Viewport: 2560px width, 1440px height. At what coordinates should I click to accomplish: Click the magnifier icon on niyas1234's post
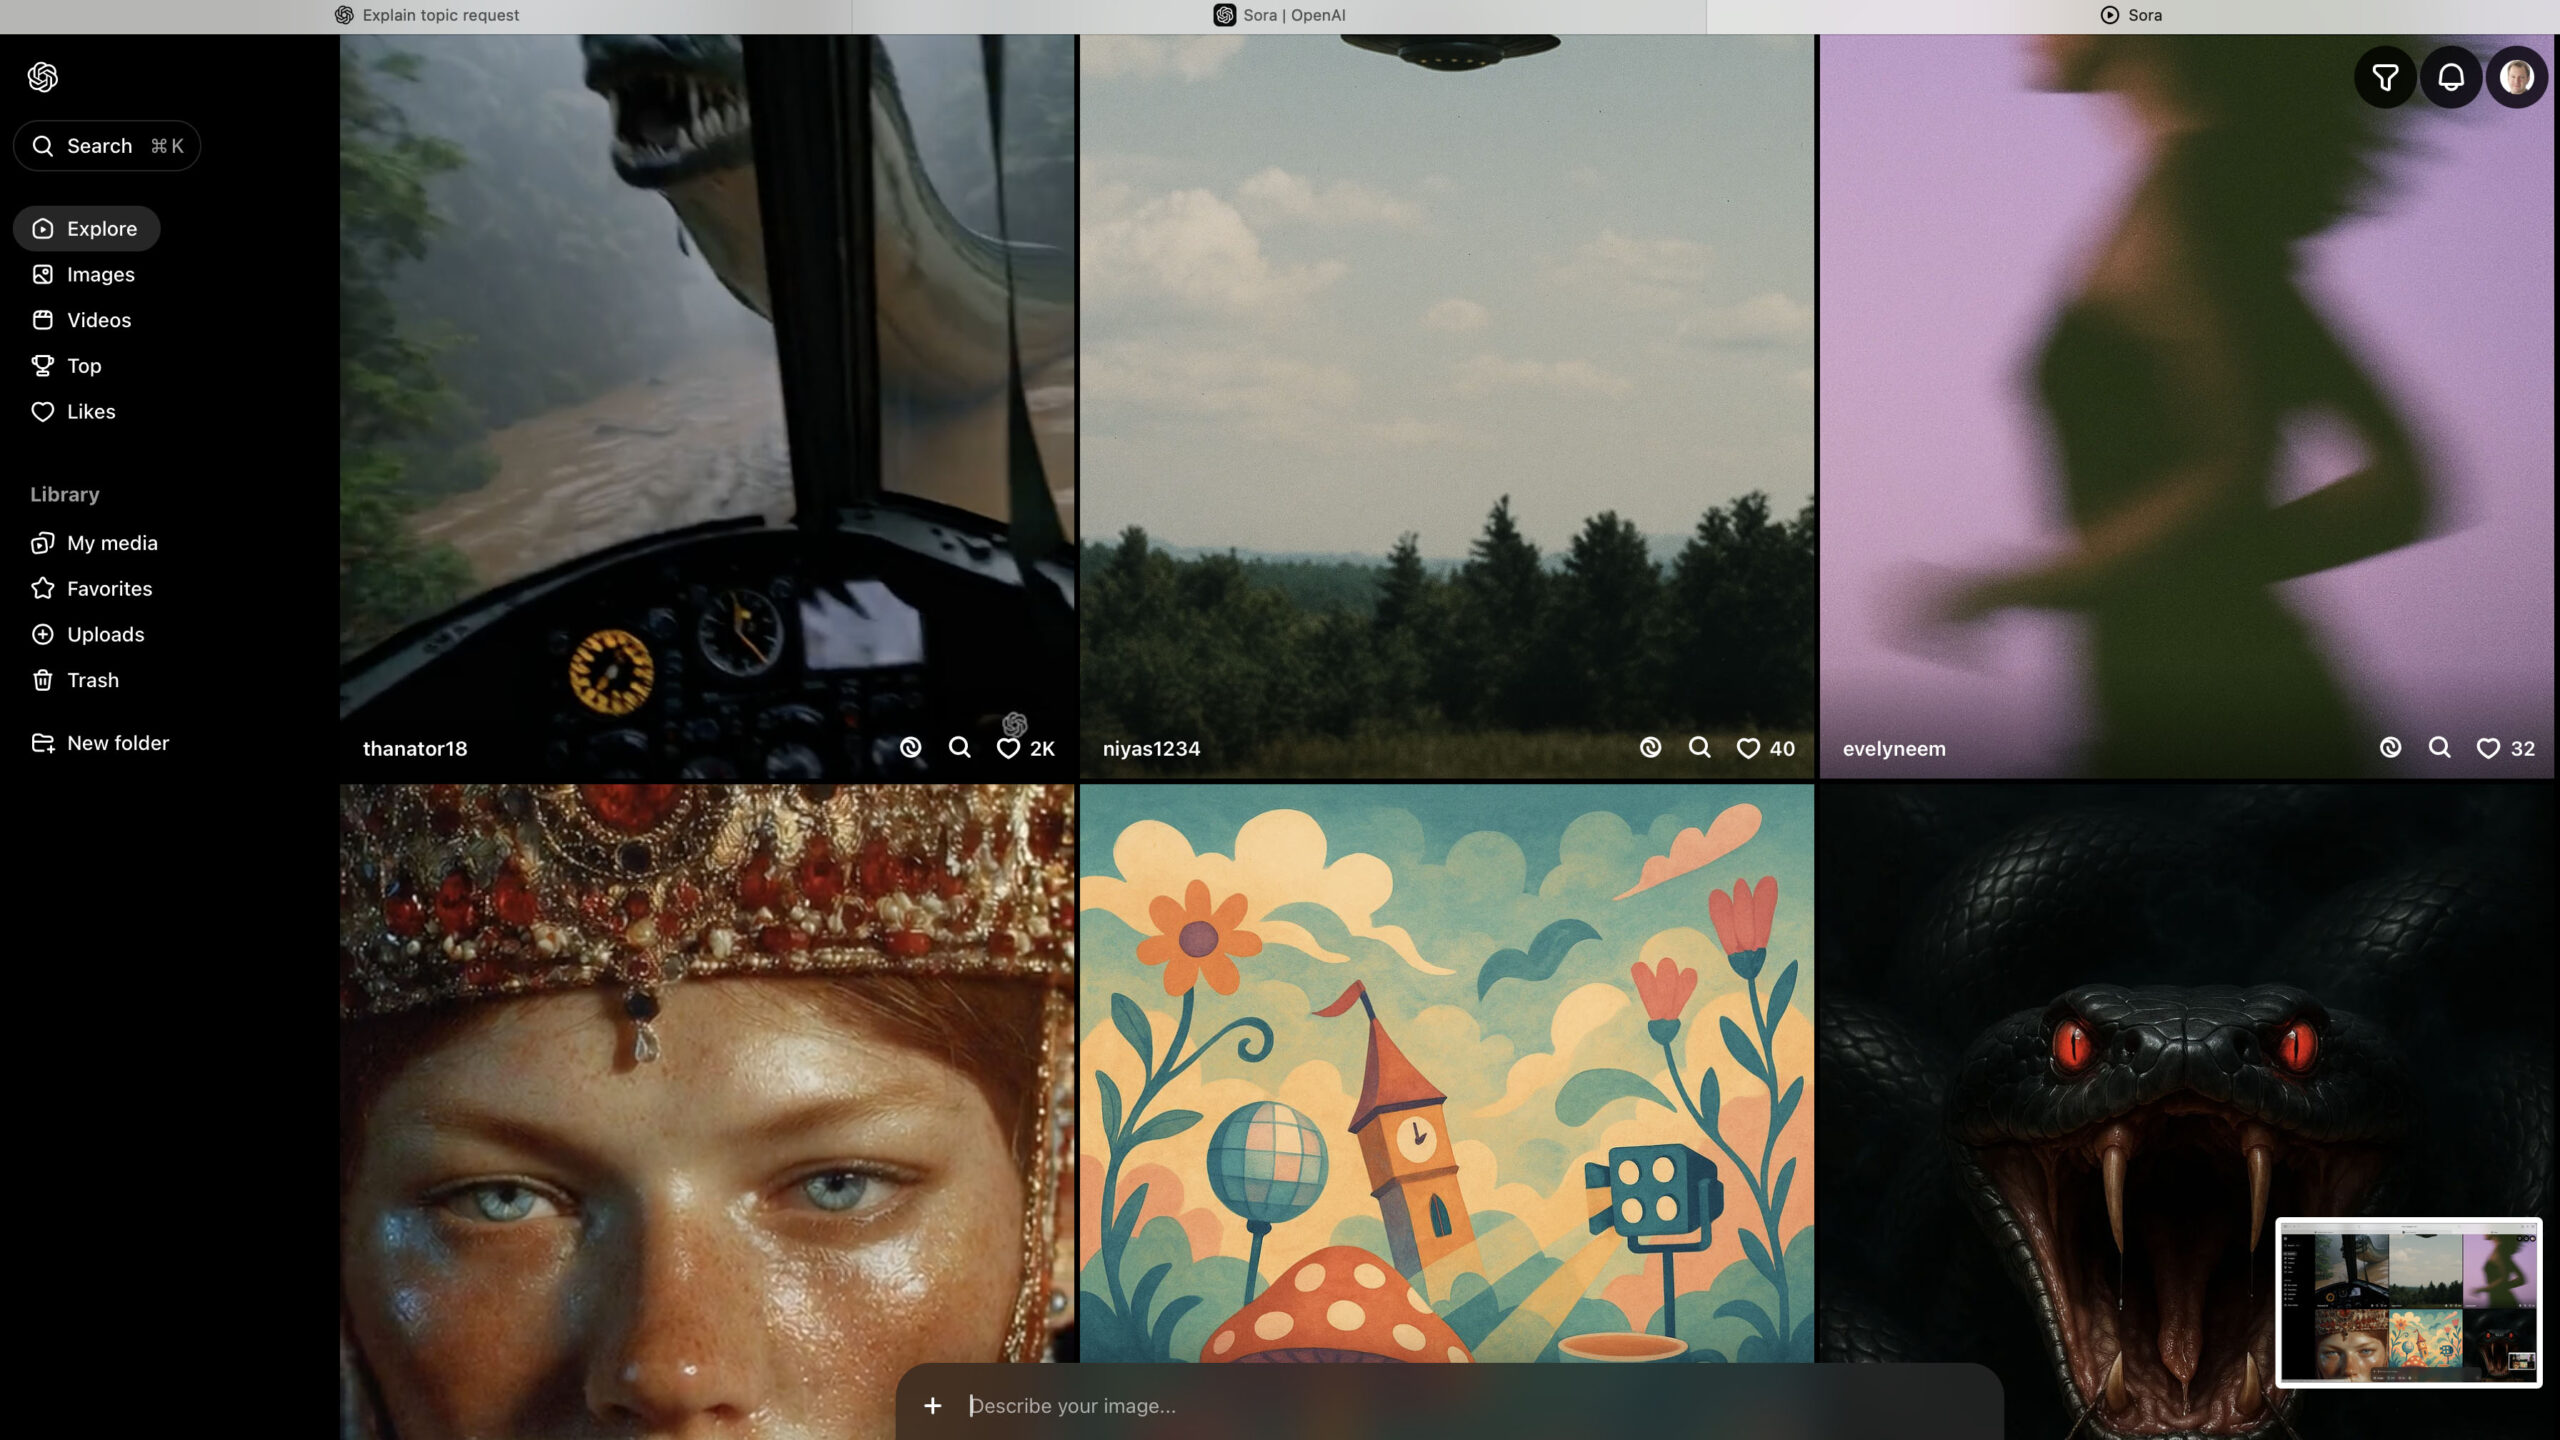[x=1699, y=748]
